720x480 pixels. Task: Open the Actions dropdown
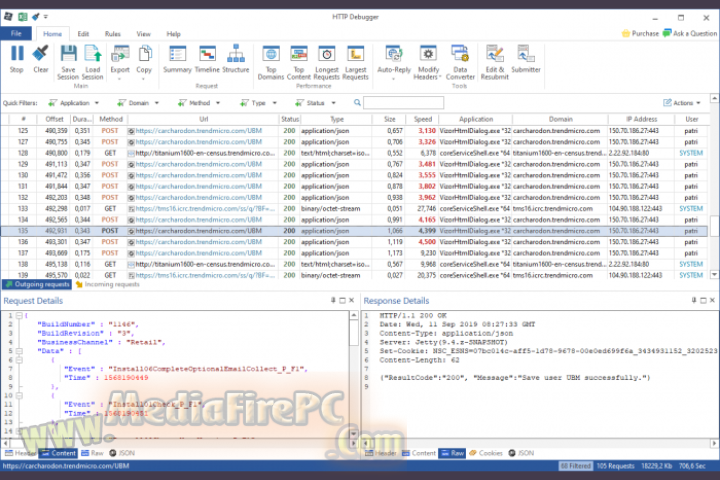(682, 103)
